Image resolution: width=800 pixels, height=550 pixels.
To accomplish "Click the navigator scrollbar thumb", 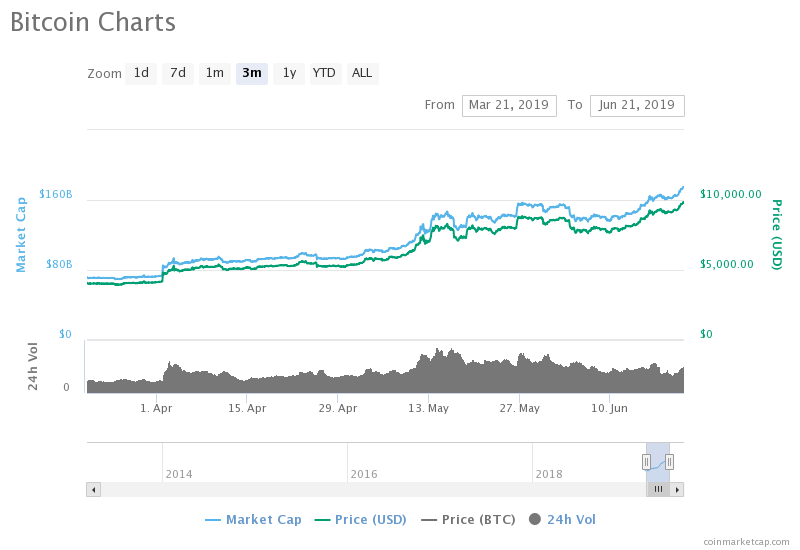I will point(658,490).
